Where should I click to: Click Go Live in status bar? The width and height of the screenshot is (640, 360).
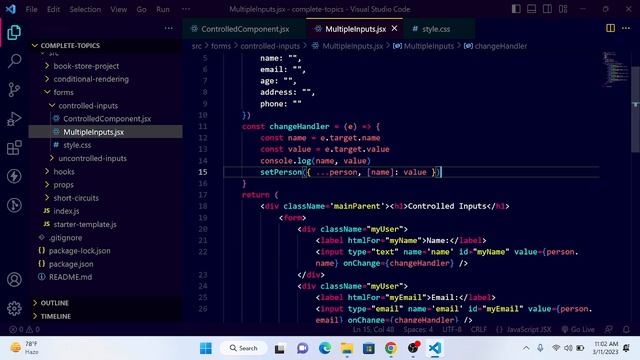[578, 329]
